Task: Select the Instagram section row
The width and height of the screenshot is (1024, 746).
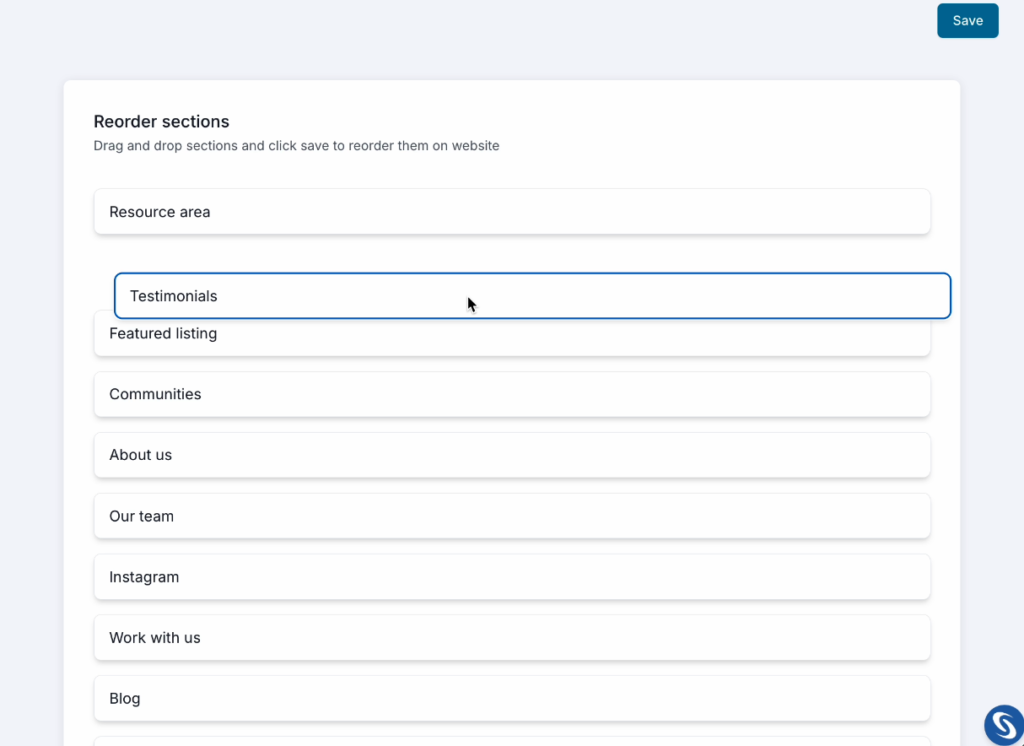Action: pos(512,577)
